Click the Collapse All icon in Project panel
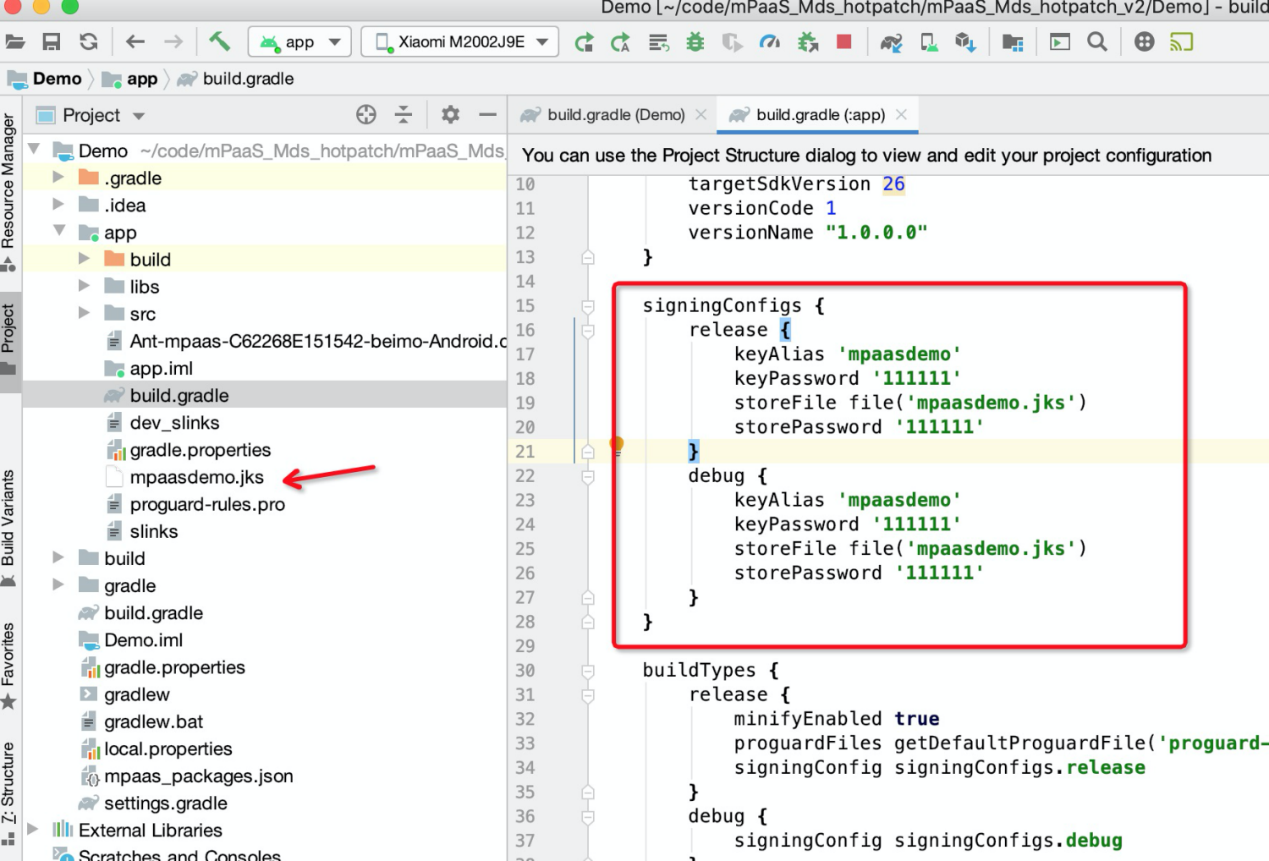The height and width of the screenshot is (861, 1269). tap(403, 115)
